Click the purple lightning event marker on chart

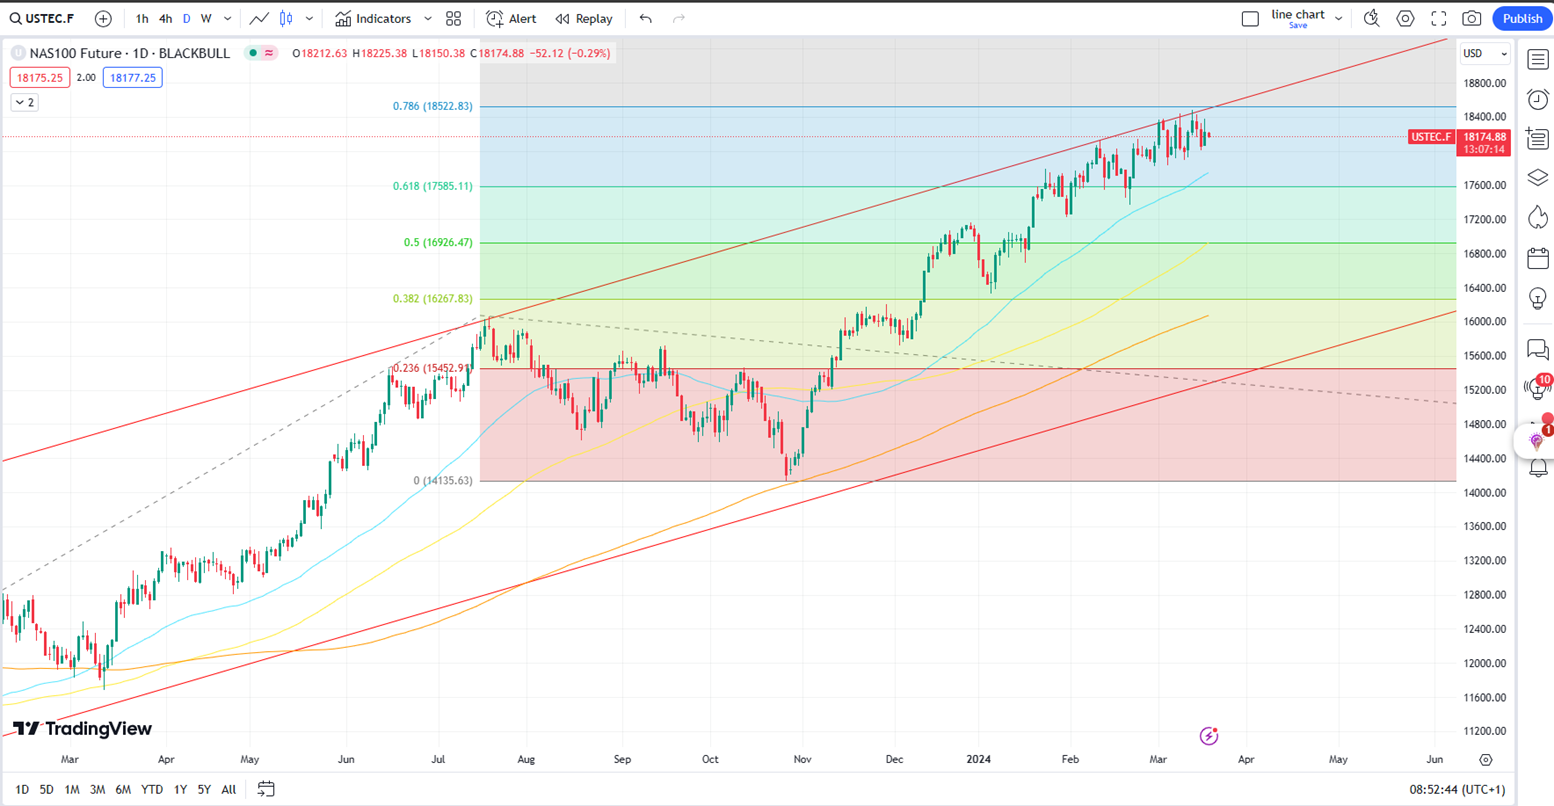(1209, 737)
